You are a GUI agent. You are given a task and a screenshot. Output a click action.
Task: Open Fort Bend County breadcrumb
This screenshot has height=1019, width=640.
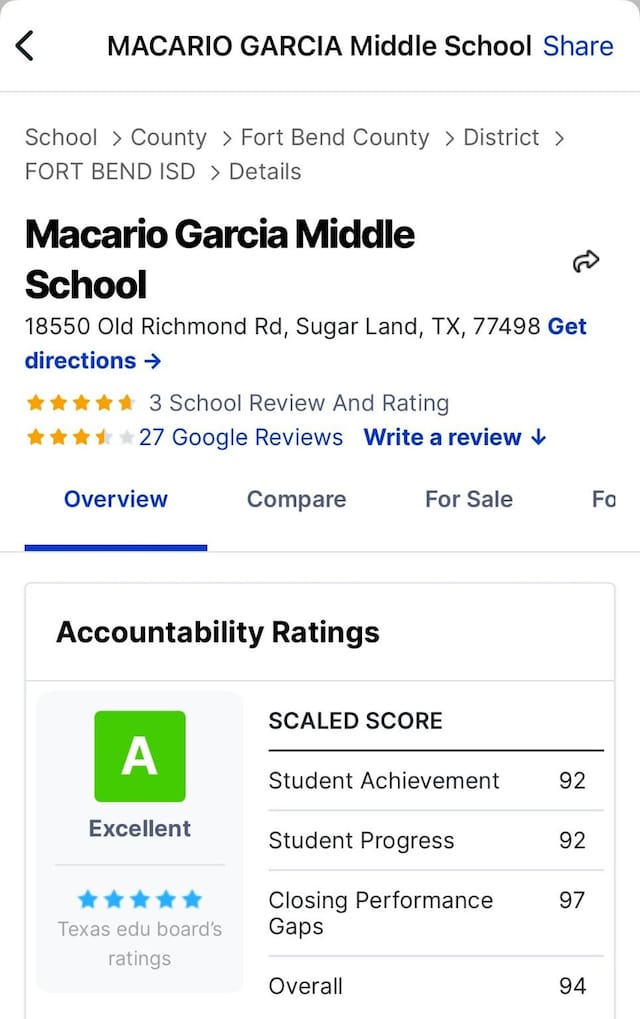(335, 138)
